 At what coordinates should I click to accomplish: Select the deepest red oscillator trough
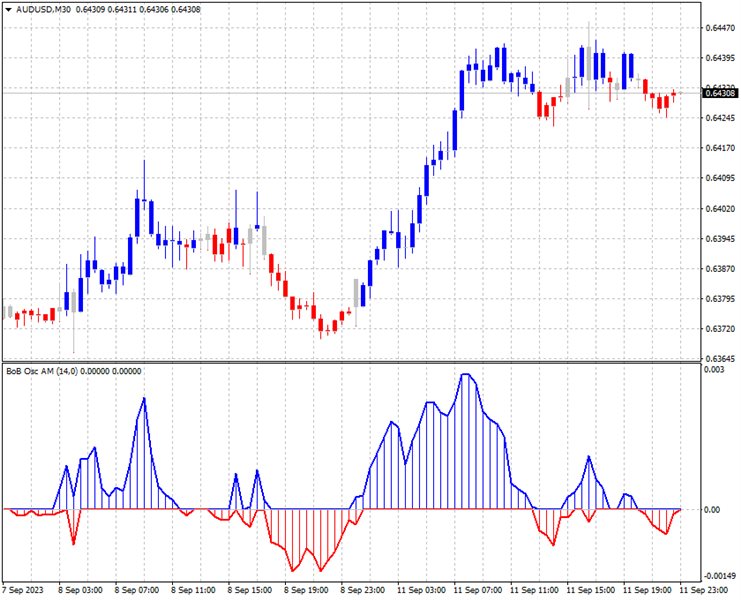293,570
